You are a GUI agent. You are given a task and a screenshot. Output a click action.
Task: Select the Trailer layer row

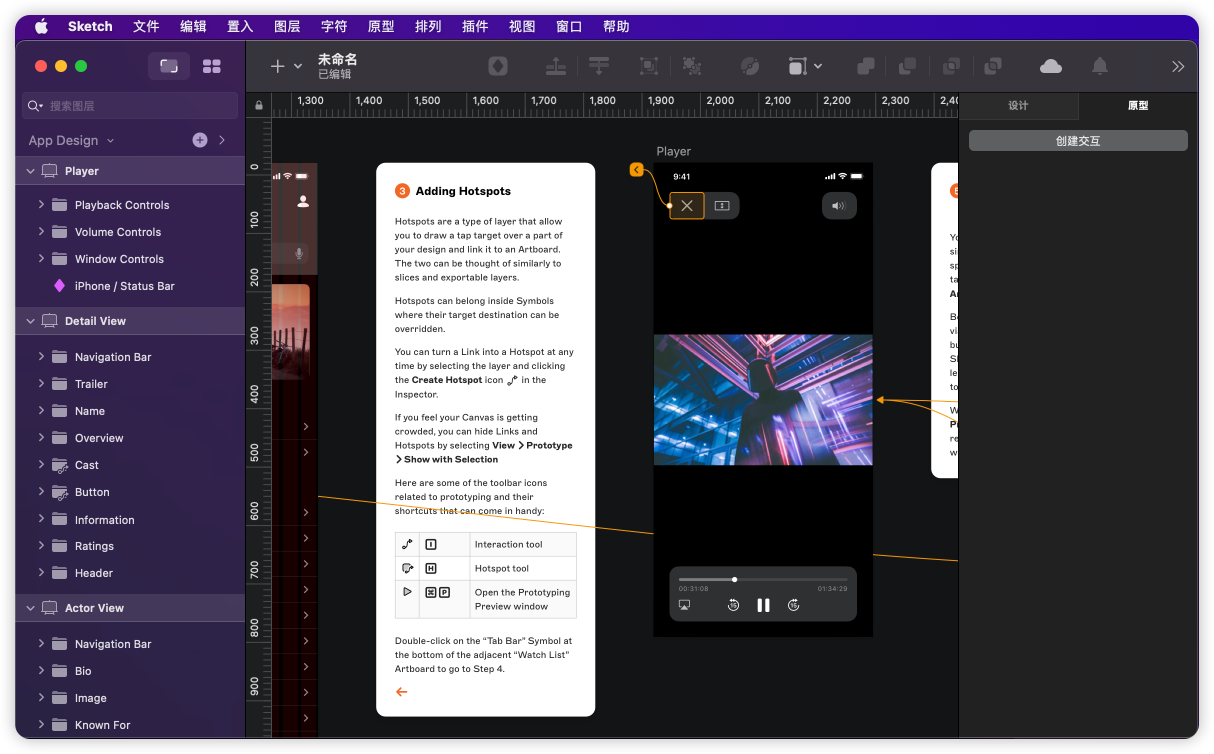(x=130, y=384)
